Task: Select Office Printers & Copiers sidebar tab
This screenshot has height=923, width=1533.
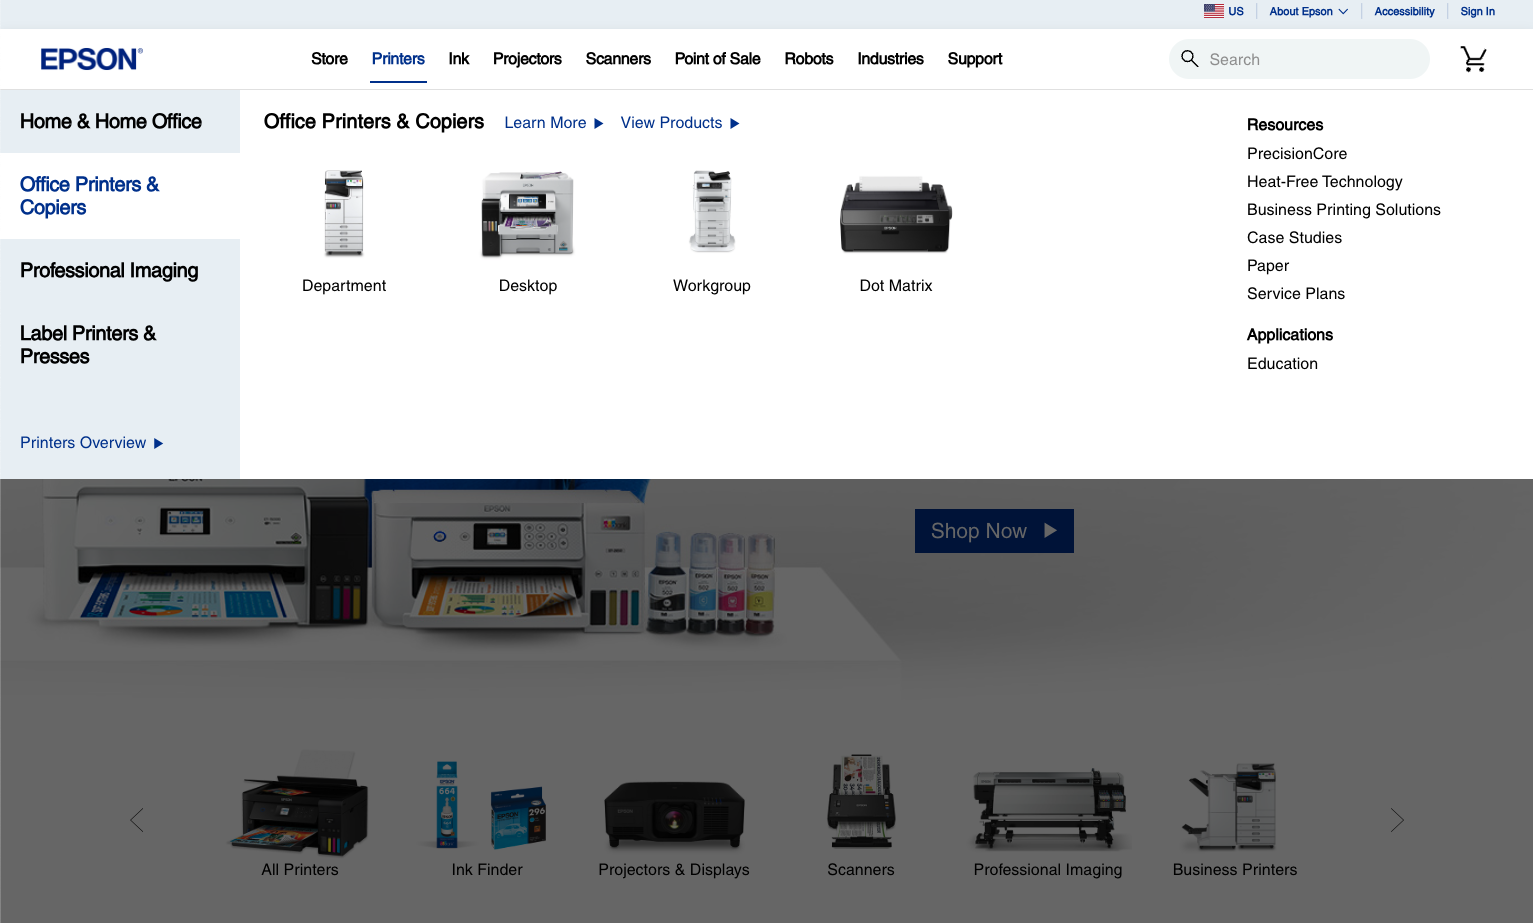Action: pyautogui.click(x=120, y=196)
